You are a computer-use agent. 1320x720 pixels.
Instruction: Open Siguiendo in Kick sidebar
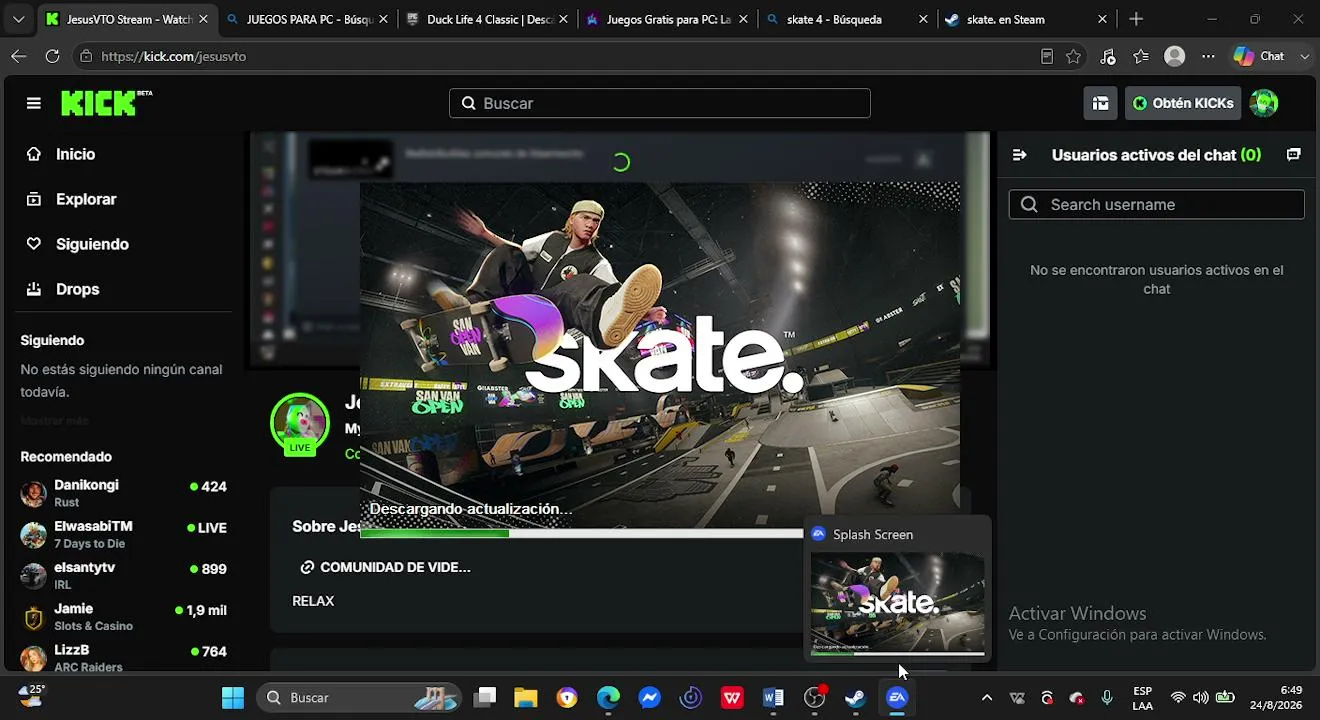coord(78,244)
